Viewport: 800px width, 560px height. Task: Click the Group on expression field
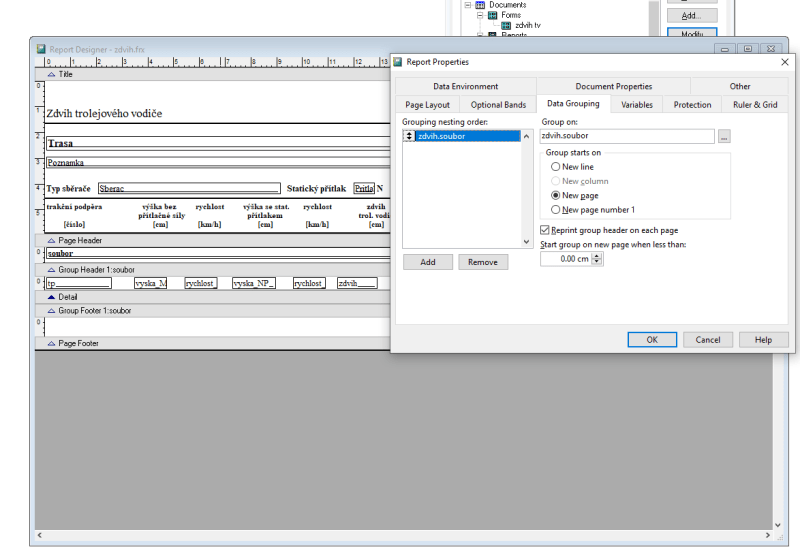click(627, 136)
